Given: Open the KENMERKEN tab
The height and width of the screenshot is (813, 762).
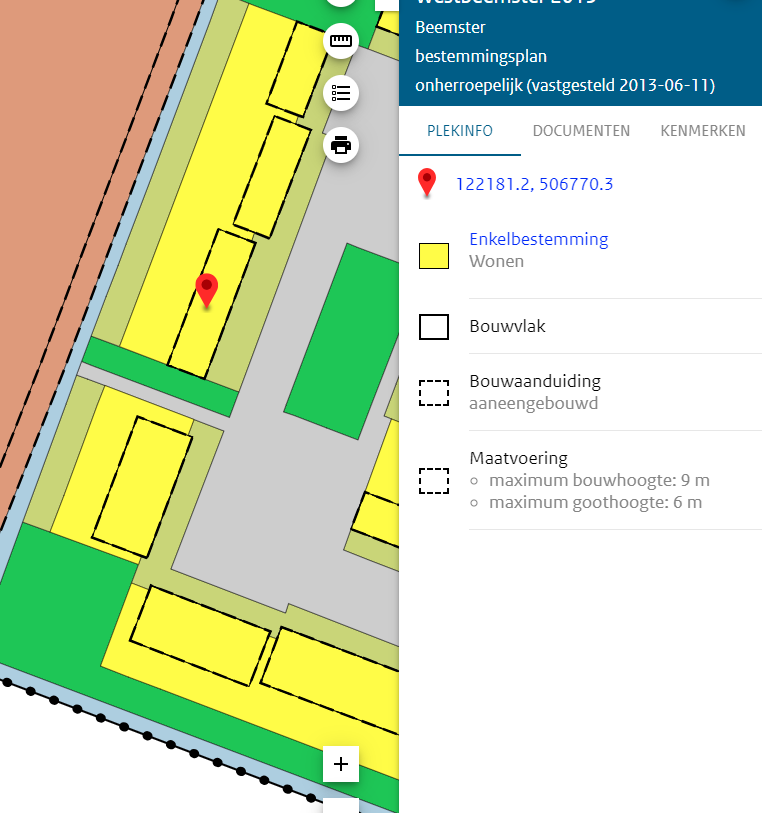Looking at the screenshot, I should click(702, 131).
